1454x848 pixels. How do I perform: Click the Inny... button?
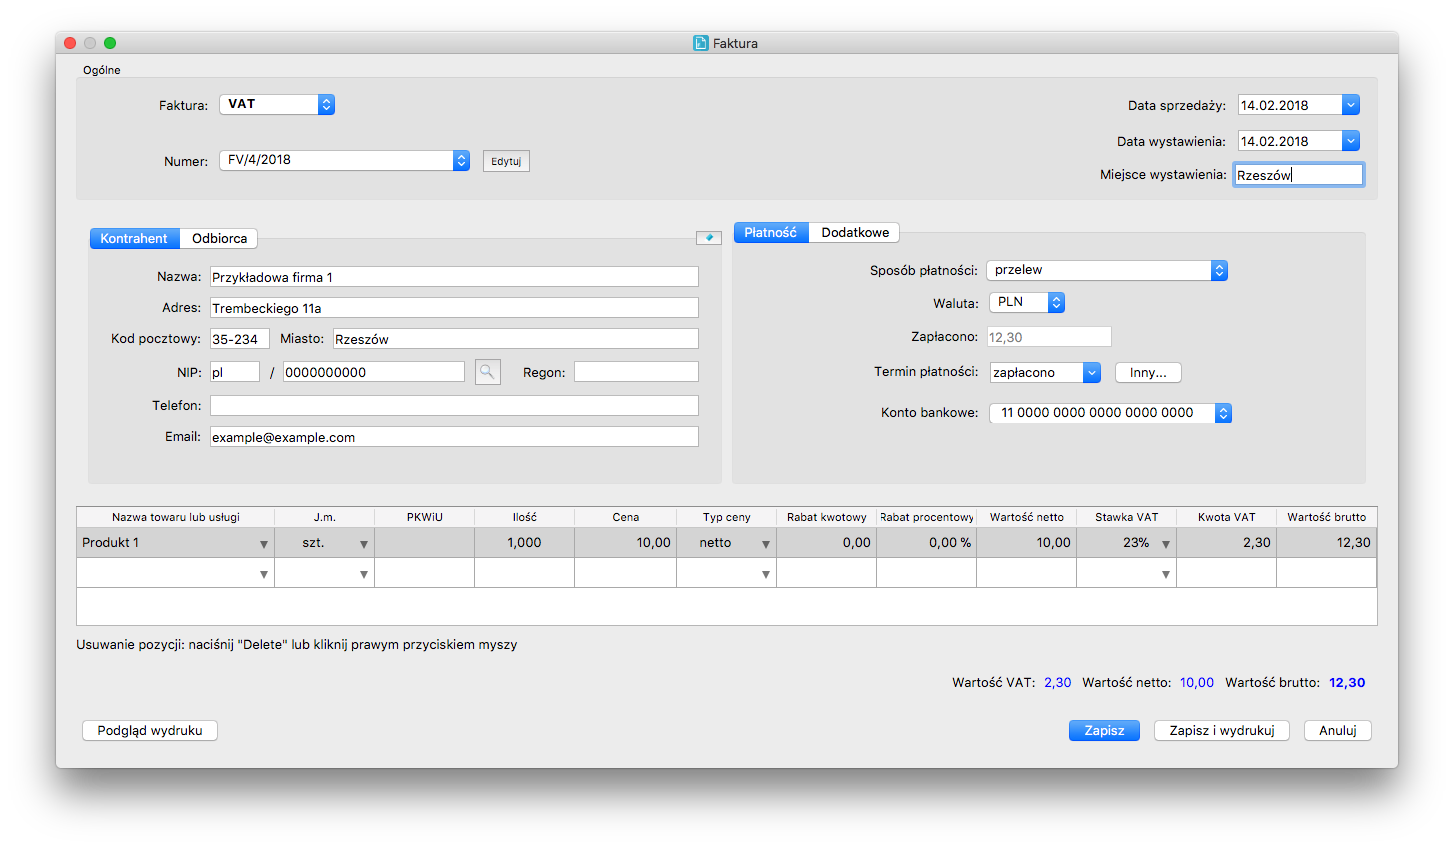pyautogui.click(x=1148, y=372)
